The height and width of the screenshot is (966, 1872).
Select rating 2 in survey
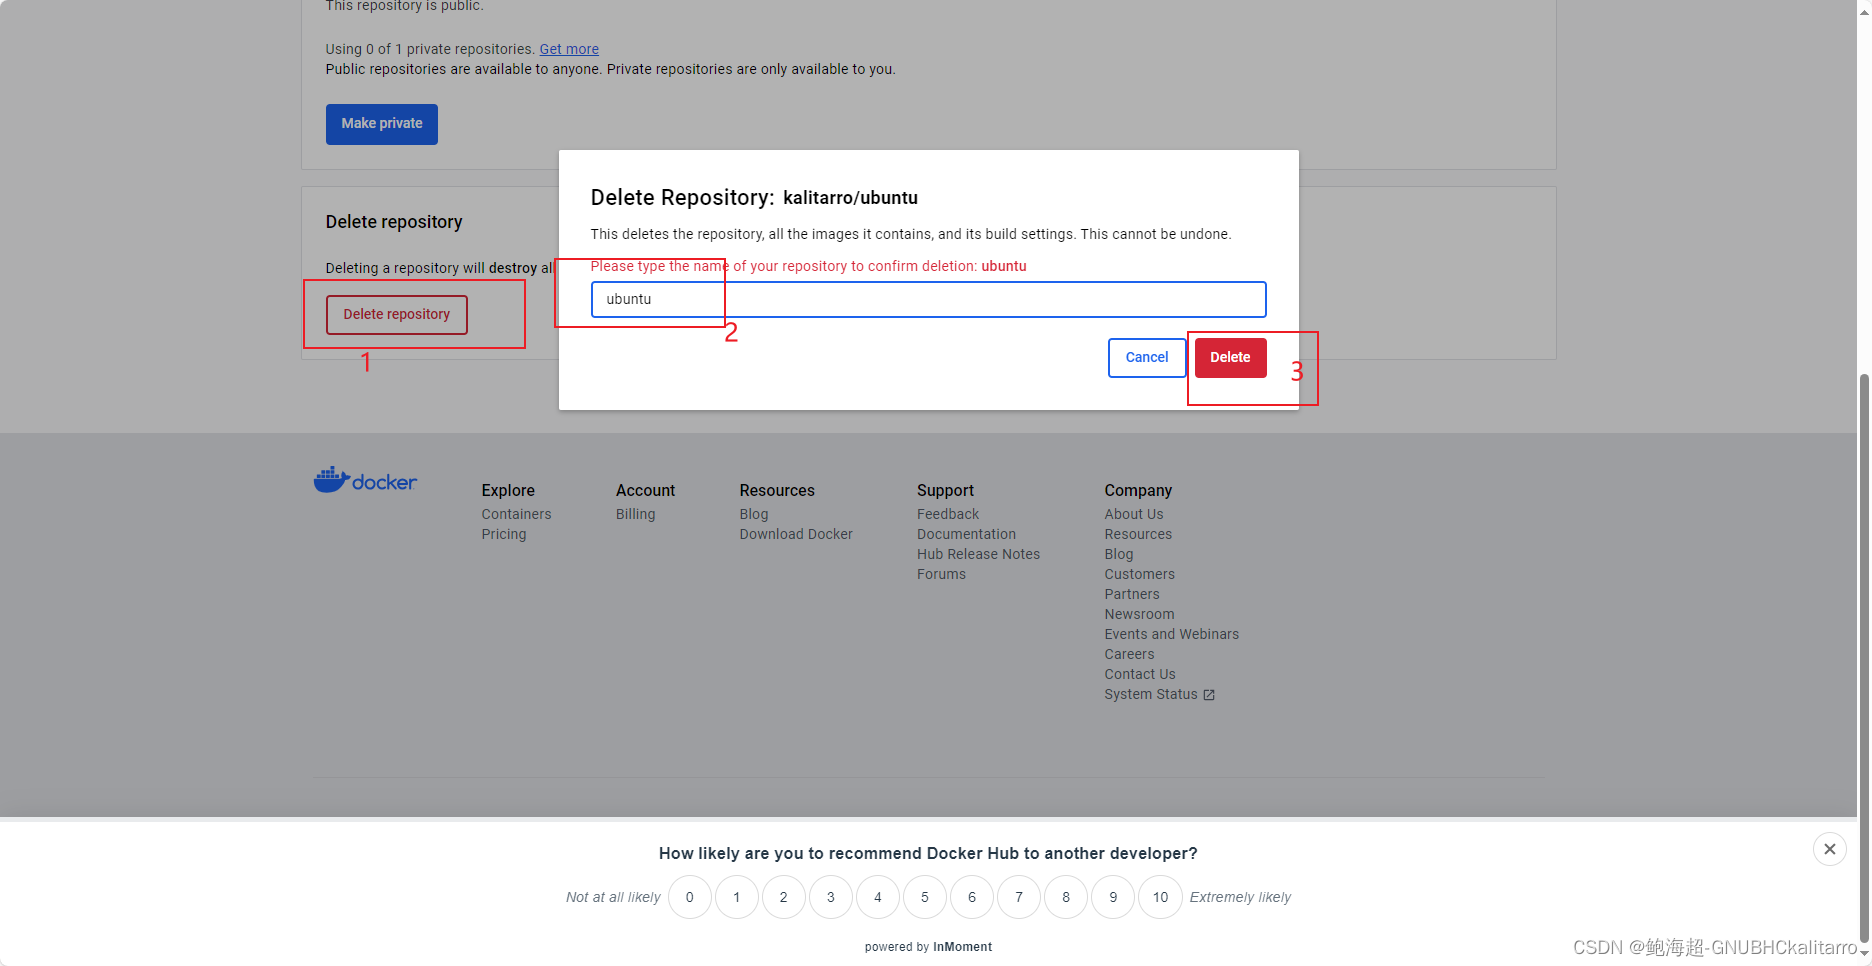[x=784, y=897]
